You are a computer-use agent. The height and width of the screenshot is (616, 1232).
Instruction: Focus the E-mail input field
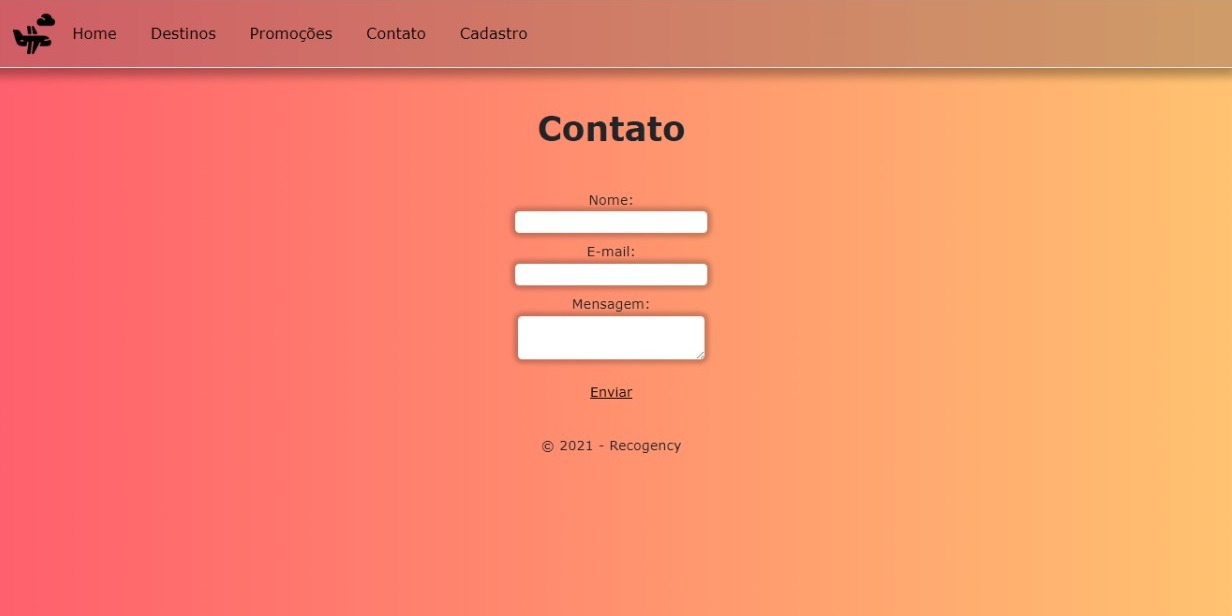click(x=611, y=274)
